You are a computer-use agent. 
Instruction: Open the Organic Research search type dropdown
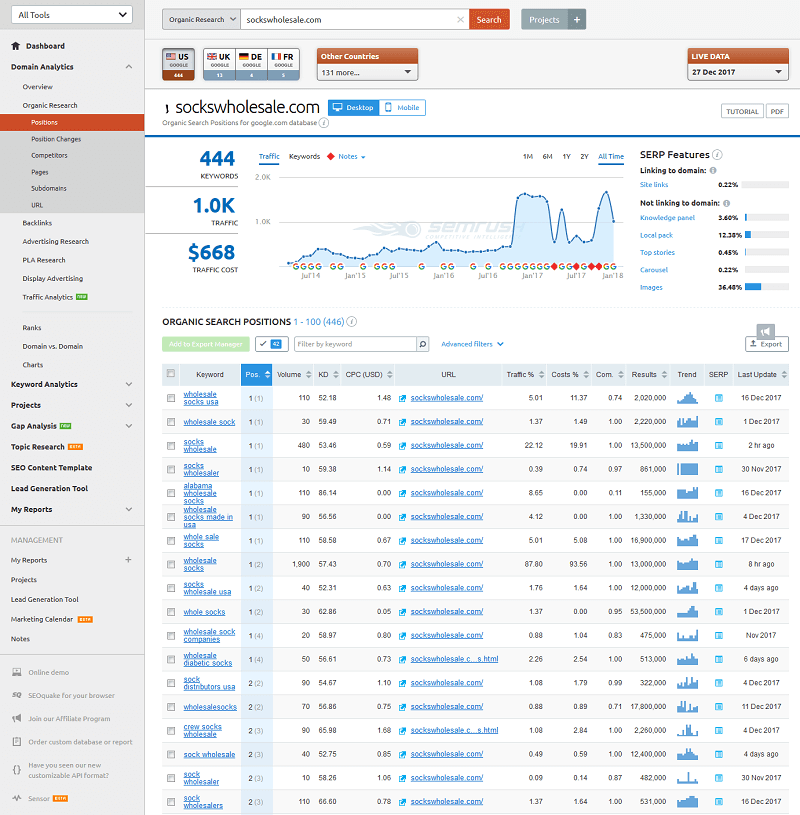202,20
